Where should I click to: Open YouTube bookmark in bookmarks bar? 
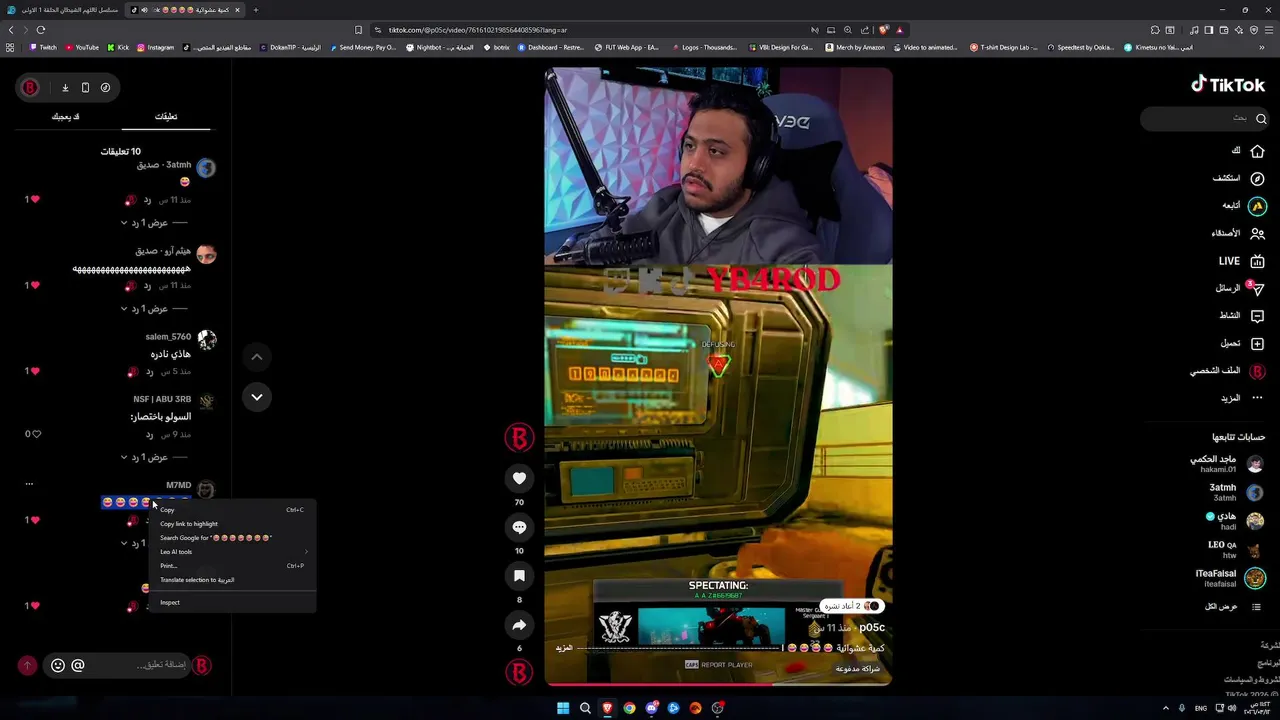(x=82, y=47)
